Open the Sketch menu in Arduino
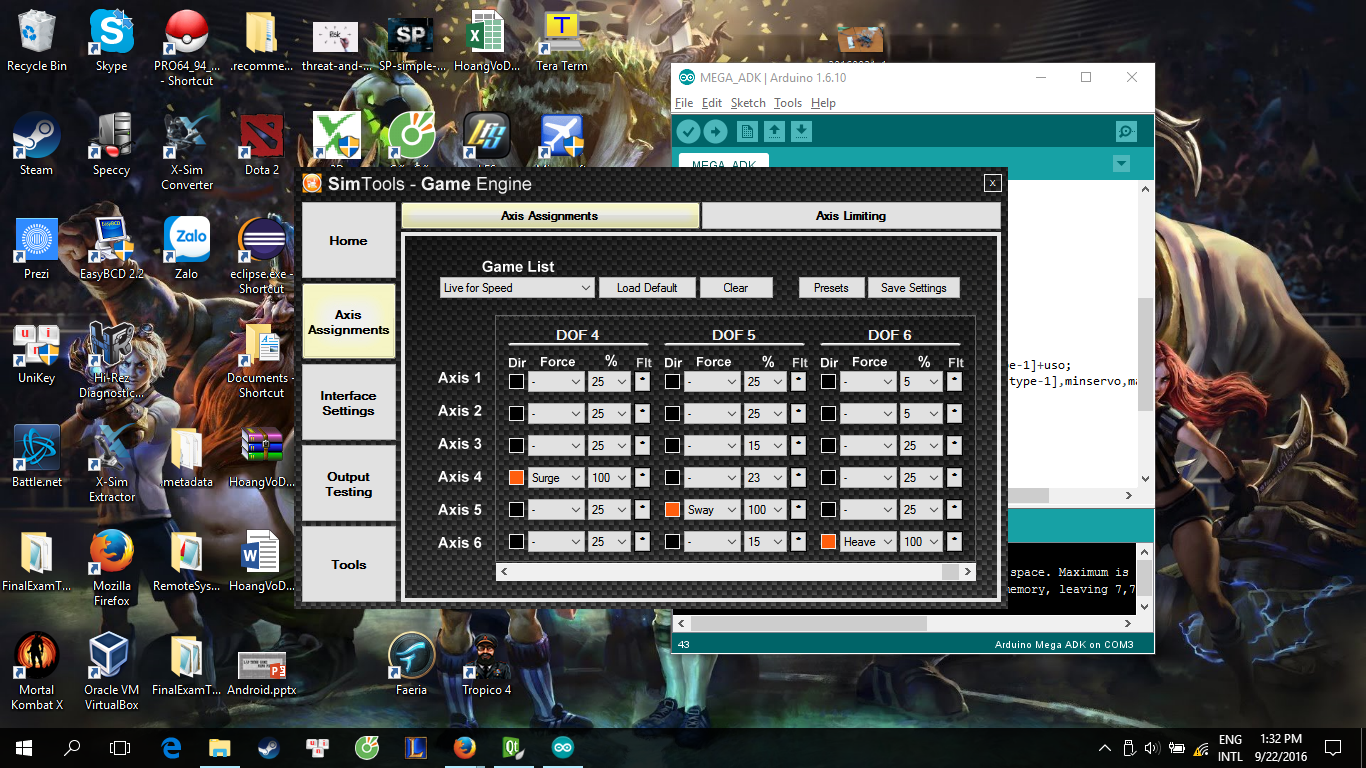Image resolution: width=1366 pixels, height=768 pixels. pos(748,103)
